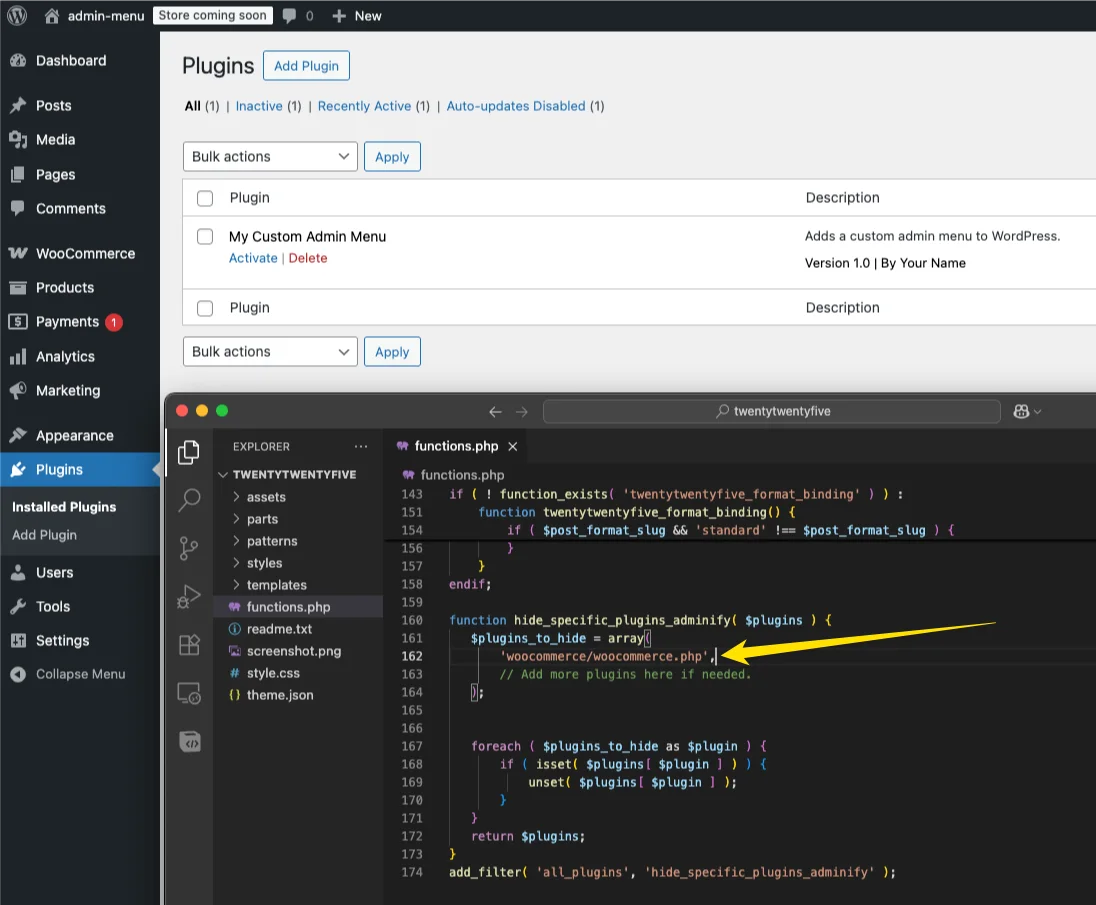Image resolution: width=1096 pixels, height=905 pixels.
Task: Click the Add Plugin button next to Plugins heading
Action: click(x=306, y=66)
